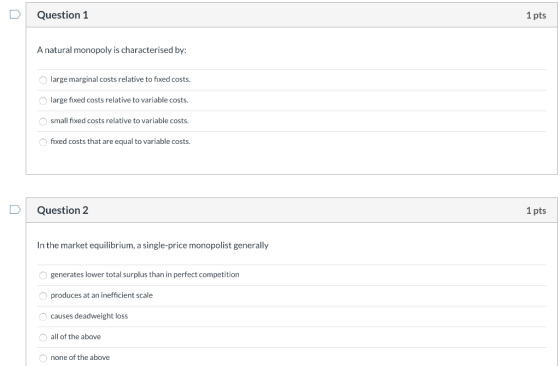
Task: Click the '1 pts' label on Question 1
Action: coord(536,15)
